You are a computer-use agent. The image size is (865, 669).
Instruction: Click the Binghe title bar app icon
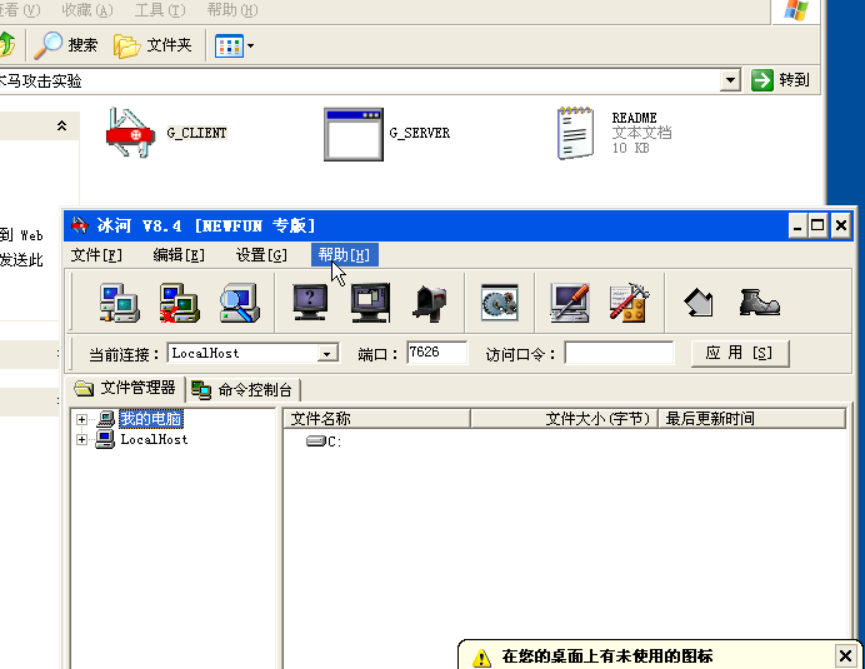[x=80, y=225]
